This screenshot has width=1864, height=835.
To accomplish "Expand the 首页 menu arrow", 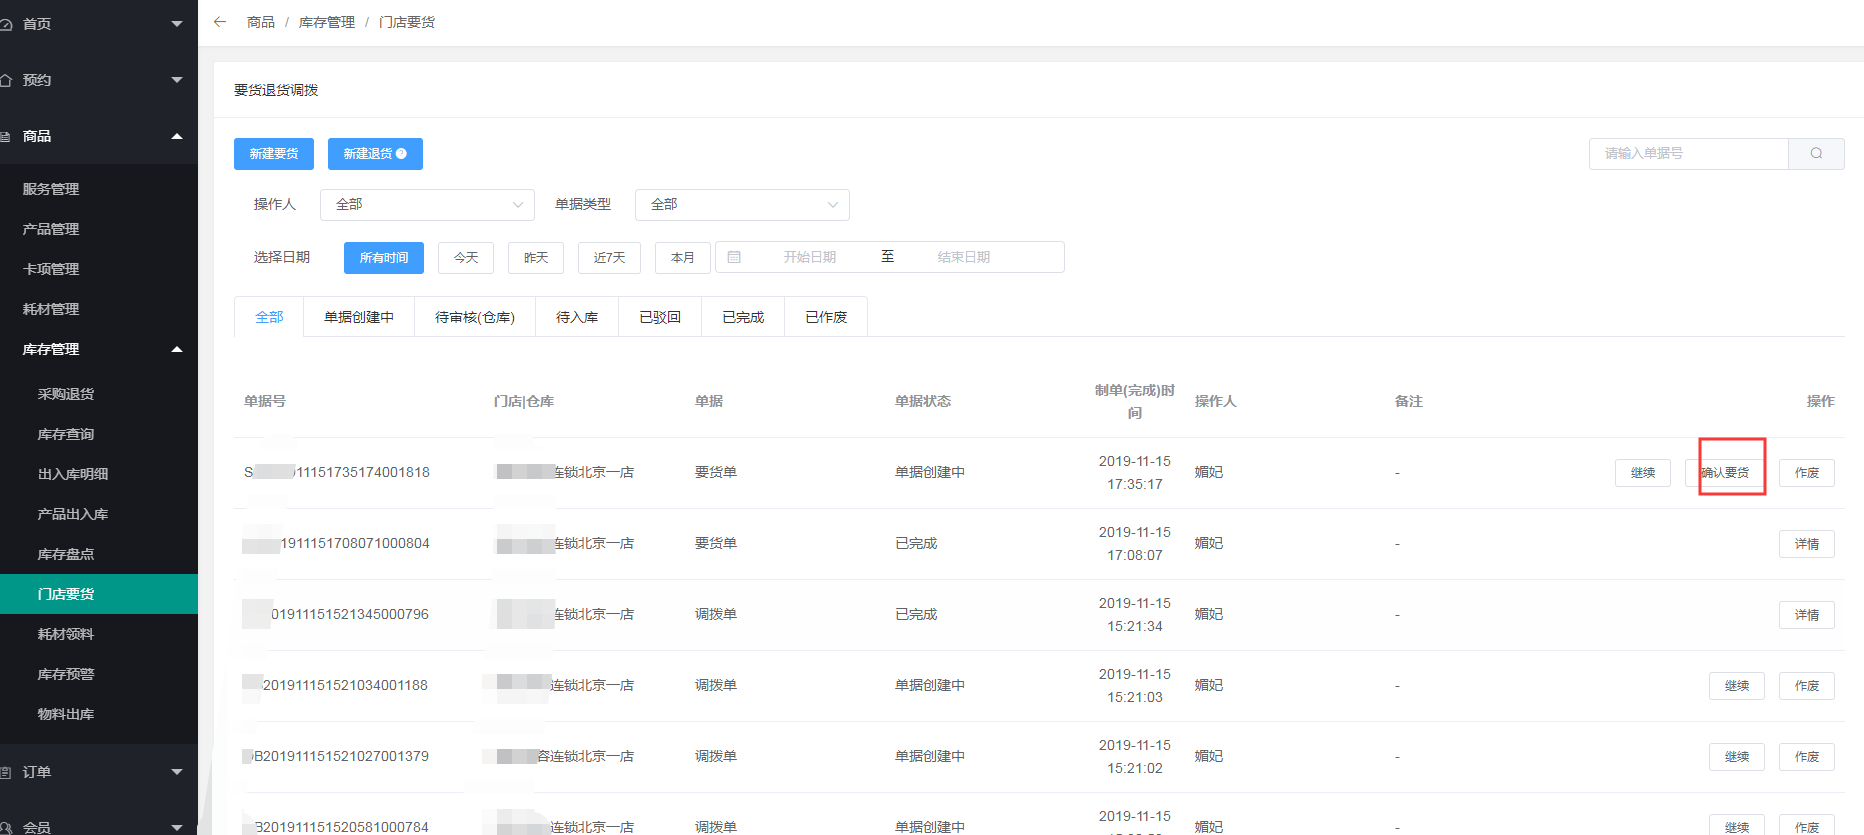I will (x=177, y=24).
